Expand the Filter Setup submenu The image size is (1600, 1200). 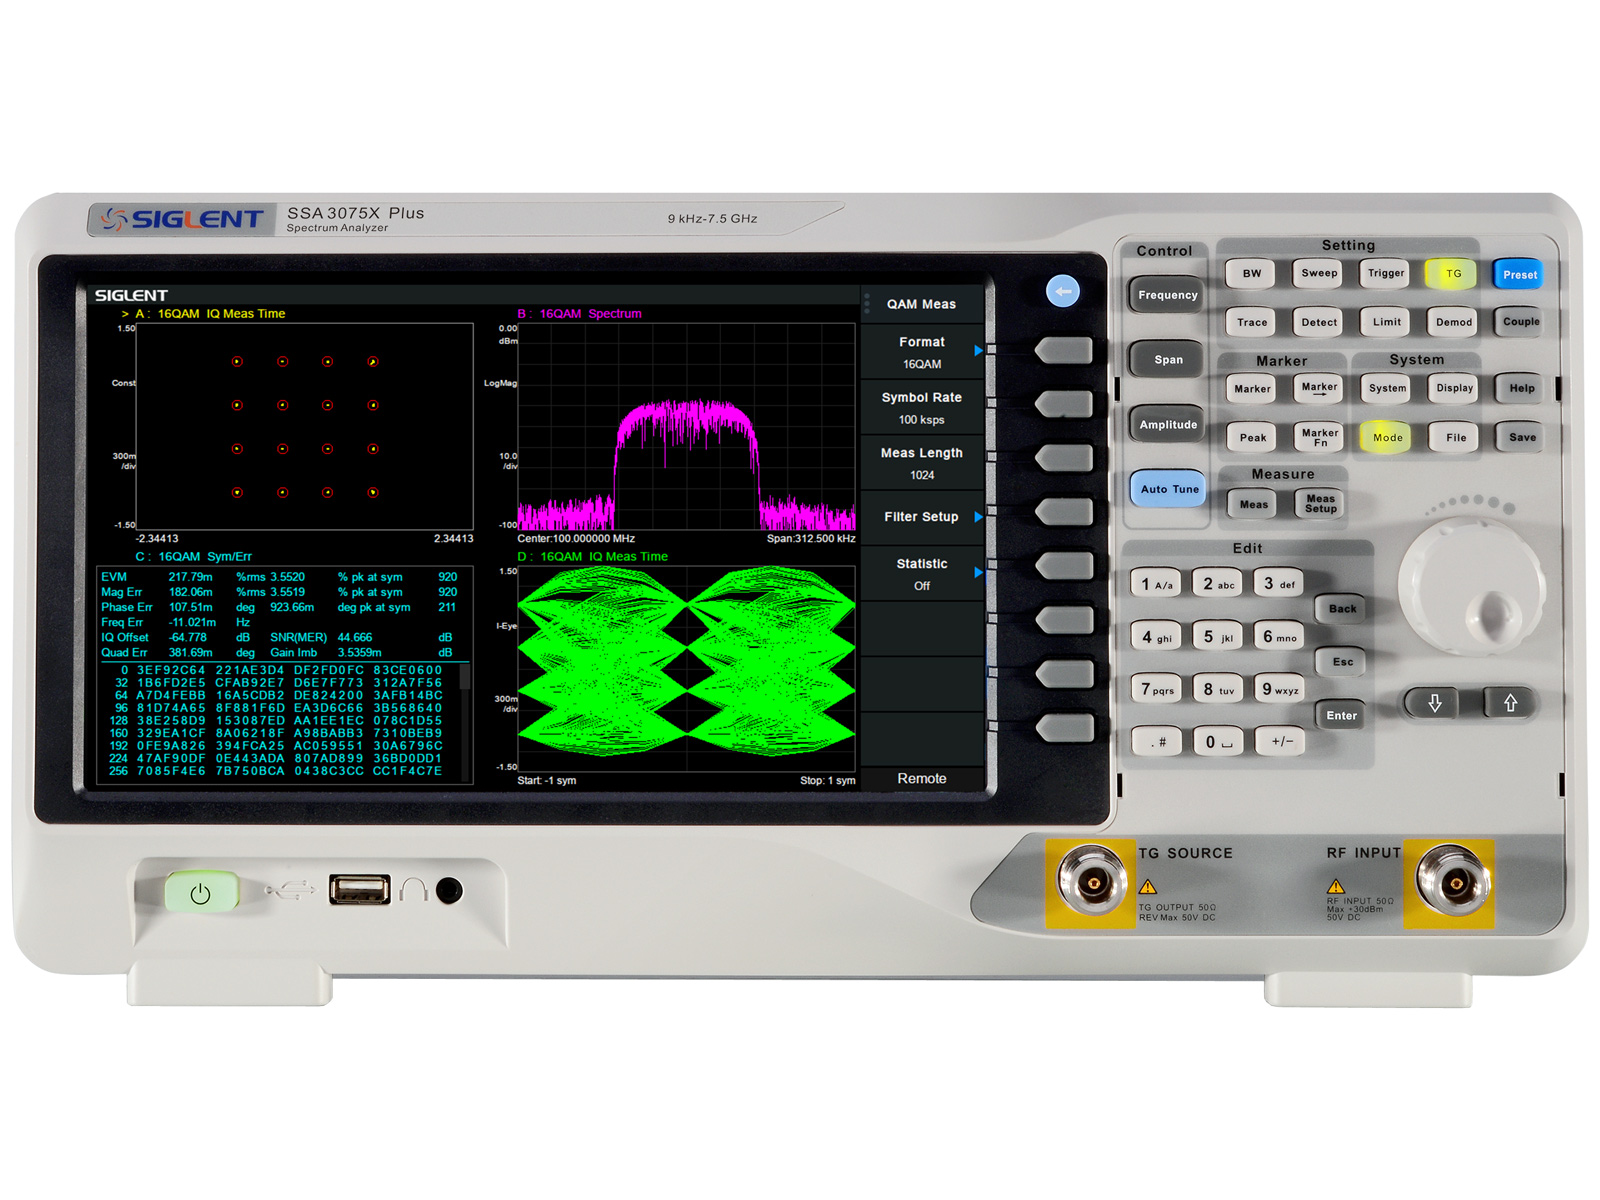[x=922, y=517]
